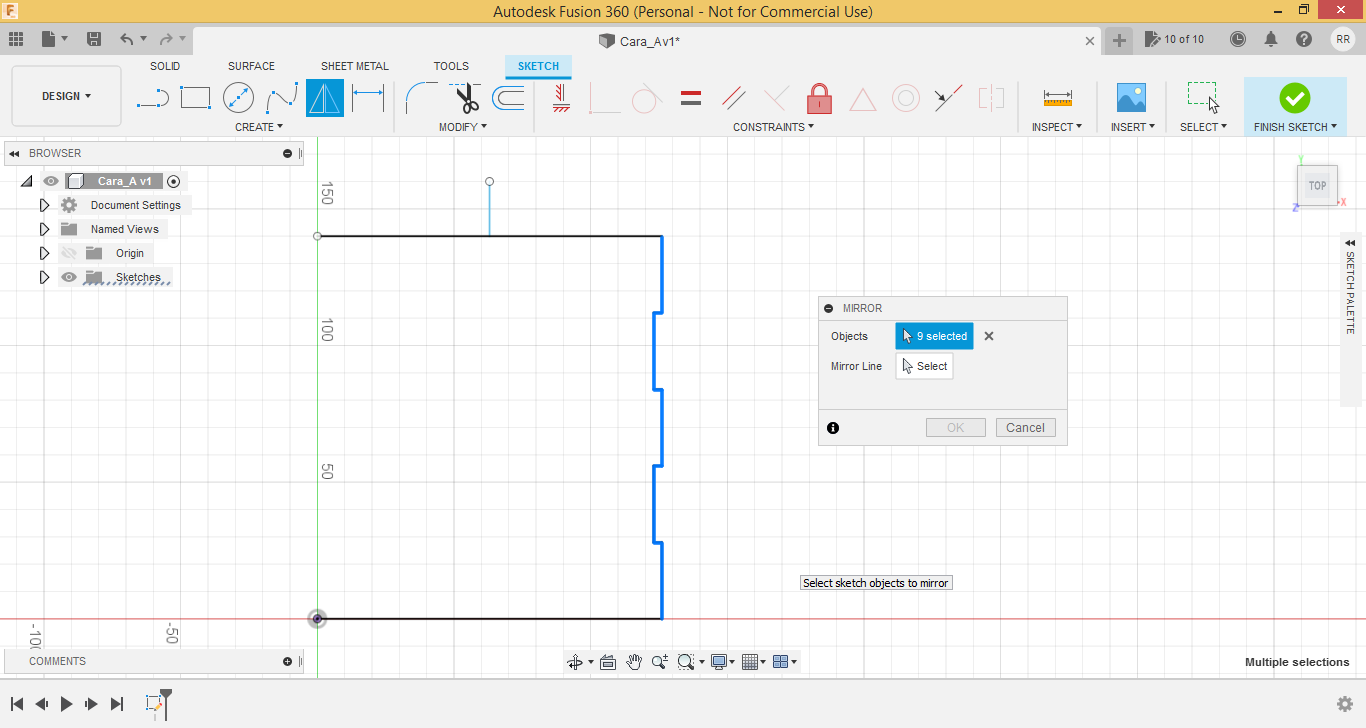Click the active Mirror tool icon
This screenshot has width=1366, height=728.
click(x=325, y=98)
